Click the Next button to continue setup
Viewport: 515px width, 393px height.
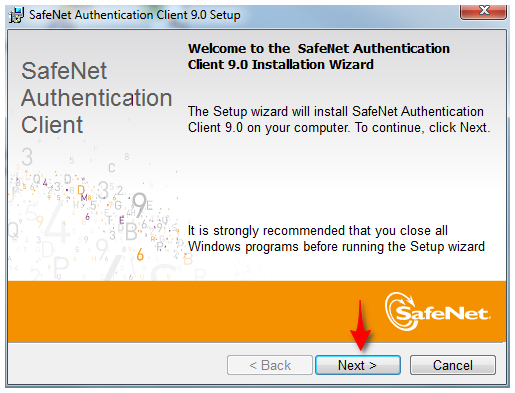pos(358,365)
